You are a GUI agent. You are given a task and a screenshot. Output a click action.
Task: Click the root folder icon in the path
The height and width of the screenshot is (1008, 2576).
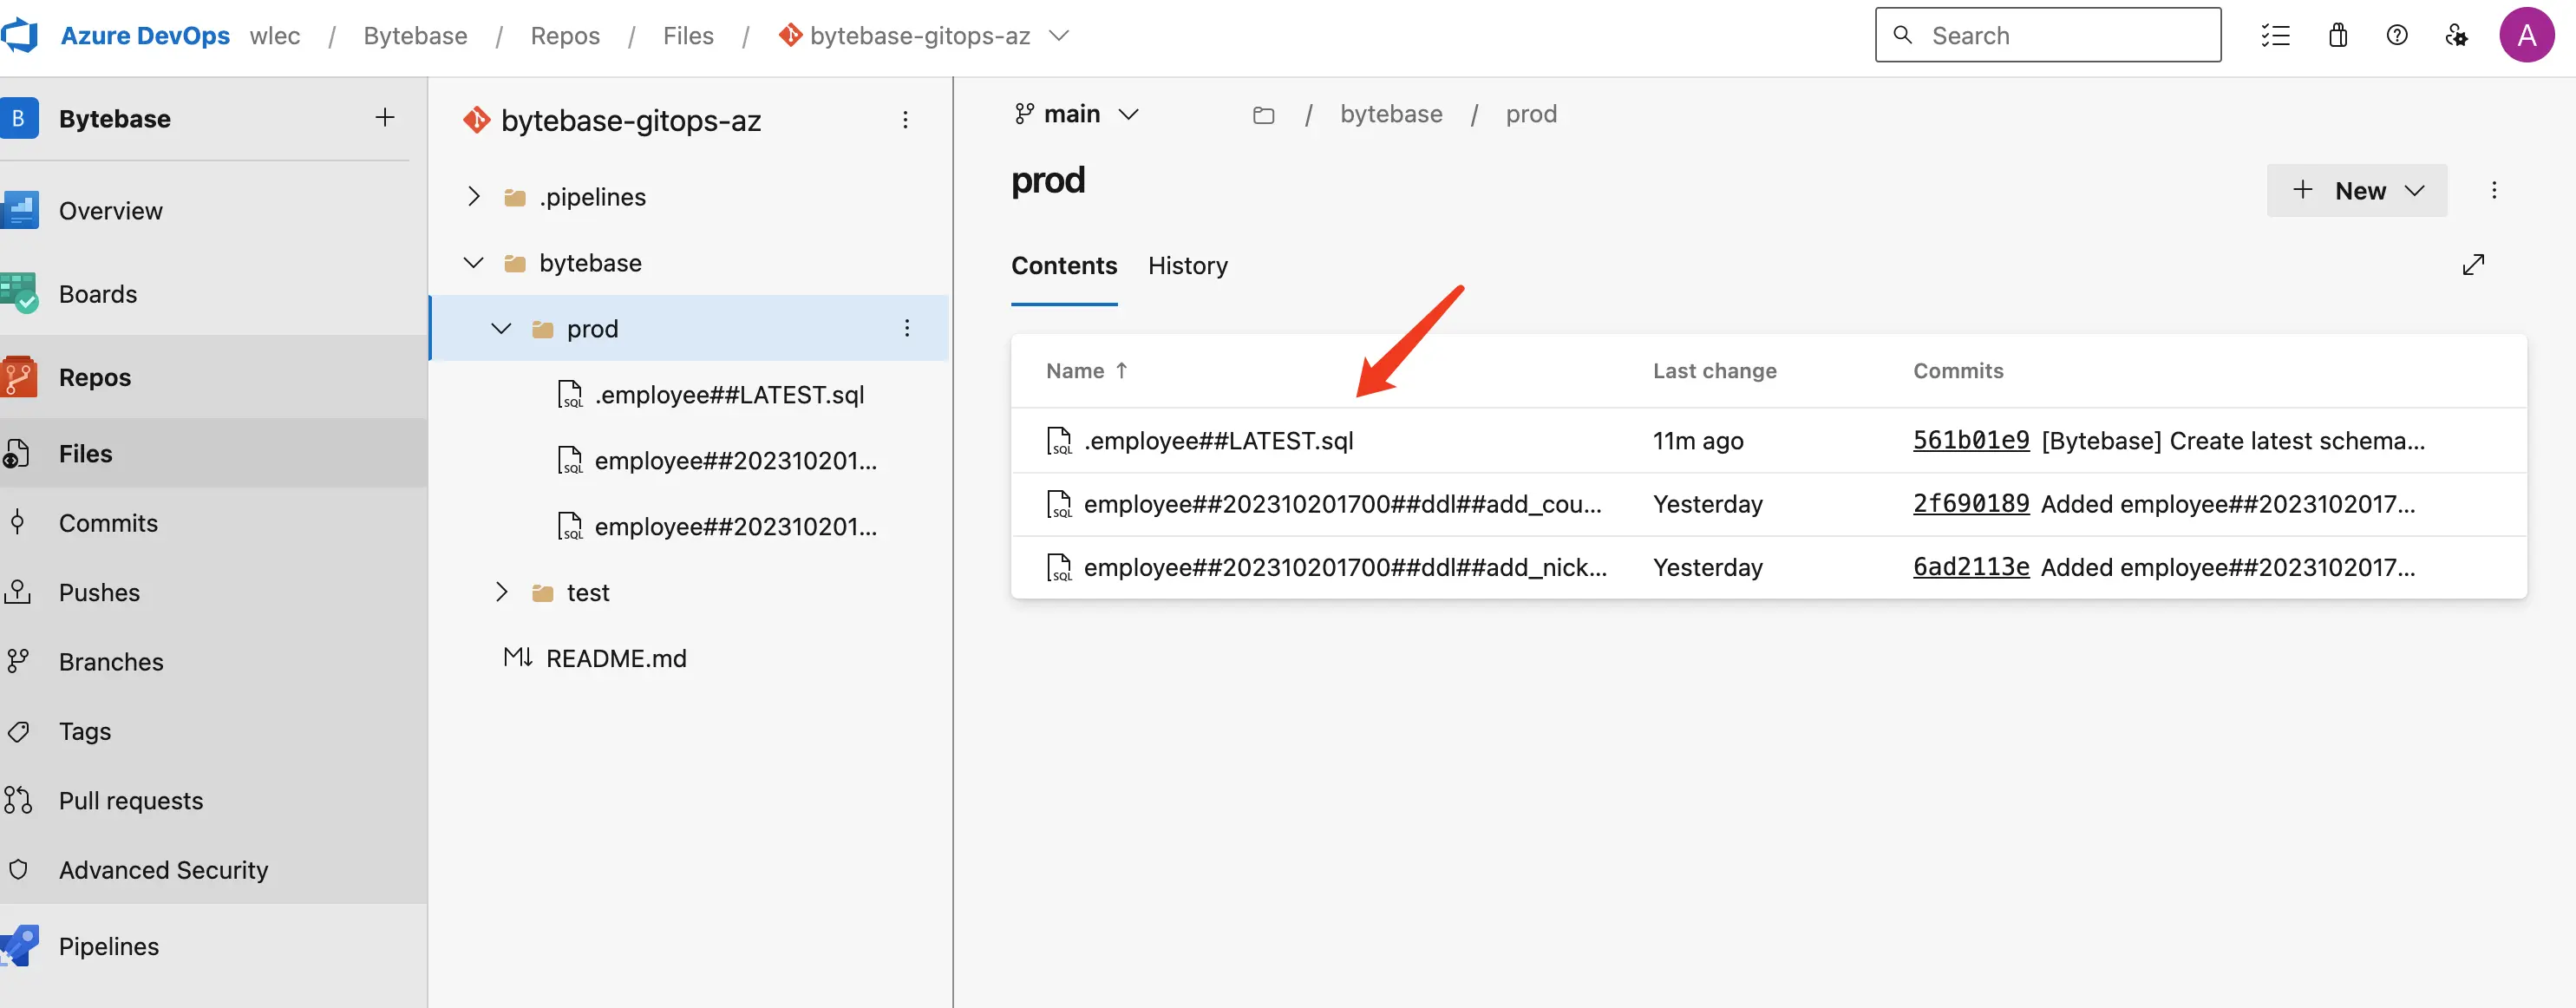1263,115
